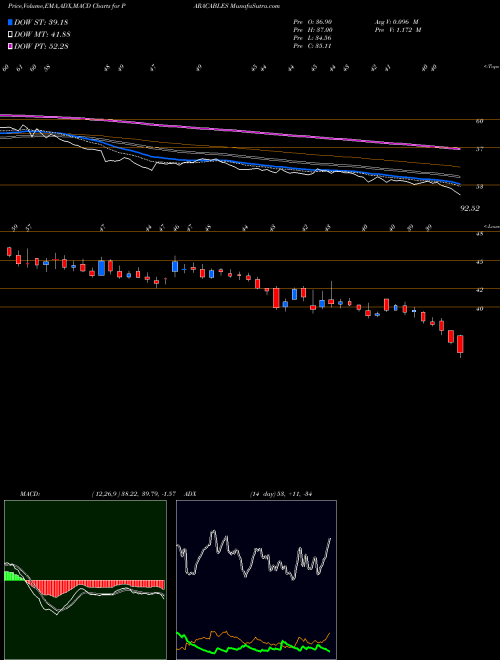Viewport: 500px width, 660px height.
Task: Click the 42 candlestick axis label
Action: click(479, 290)
